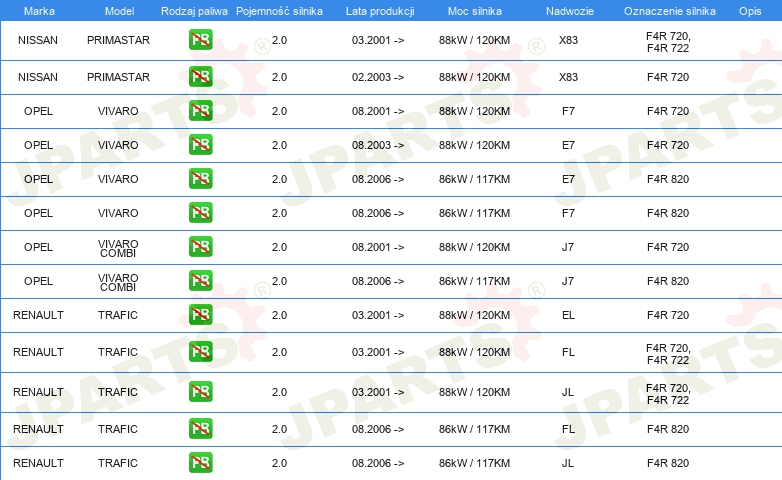
Task: Click the J7 cell in the 08.2006 Vivaro Combi row
Action: pyautogui.click(x=568, y=280)
